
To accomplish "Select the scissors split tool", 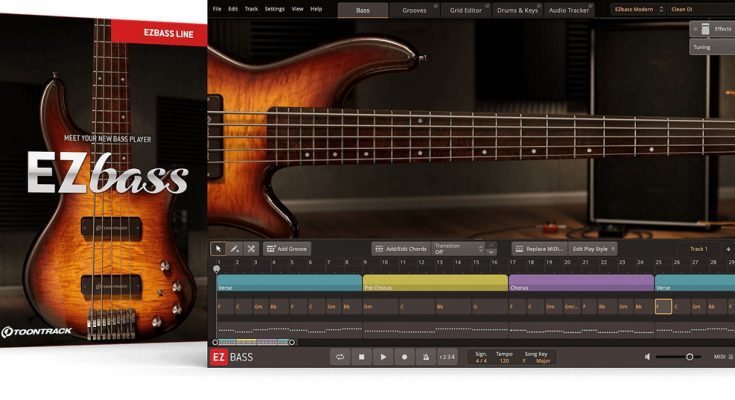I will [251, 248].
